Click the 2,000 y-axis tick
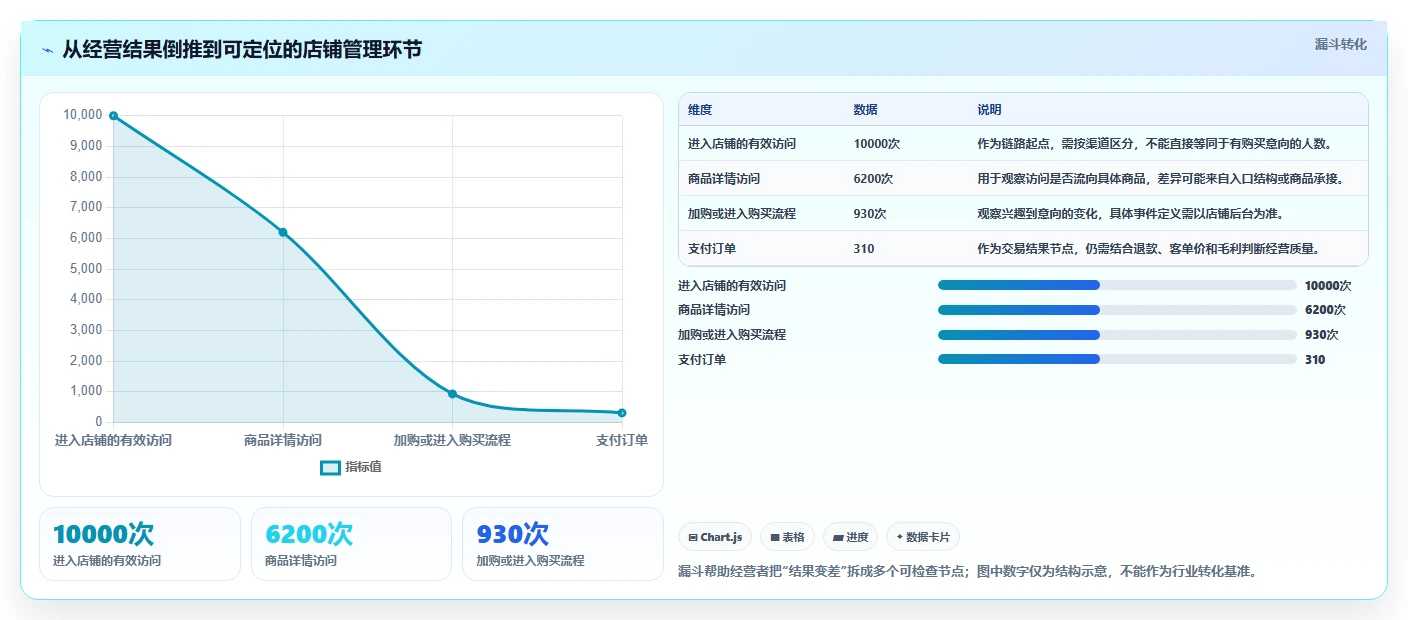The image size is (1408, 620). tap(86, 361)
